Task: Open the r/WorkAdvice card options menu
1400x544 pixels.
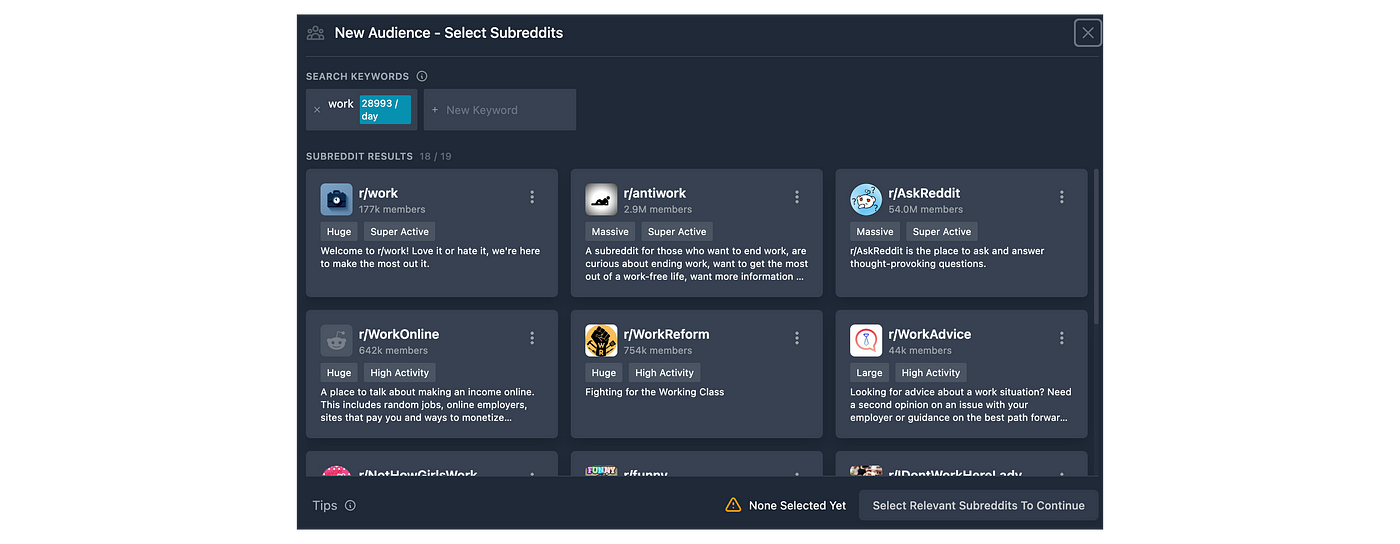Action: point(1062,338)
